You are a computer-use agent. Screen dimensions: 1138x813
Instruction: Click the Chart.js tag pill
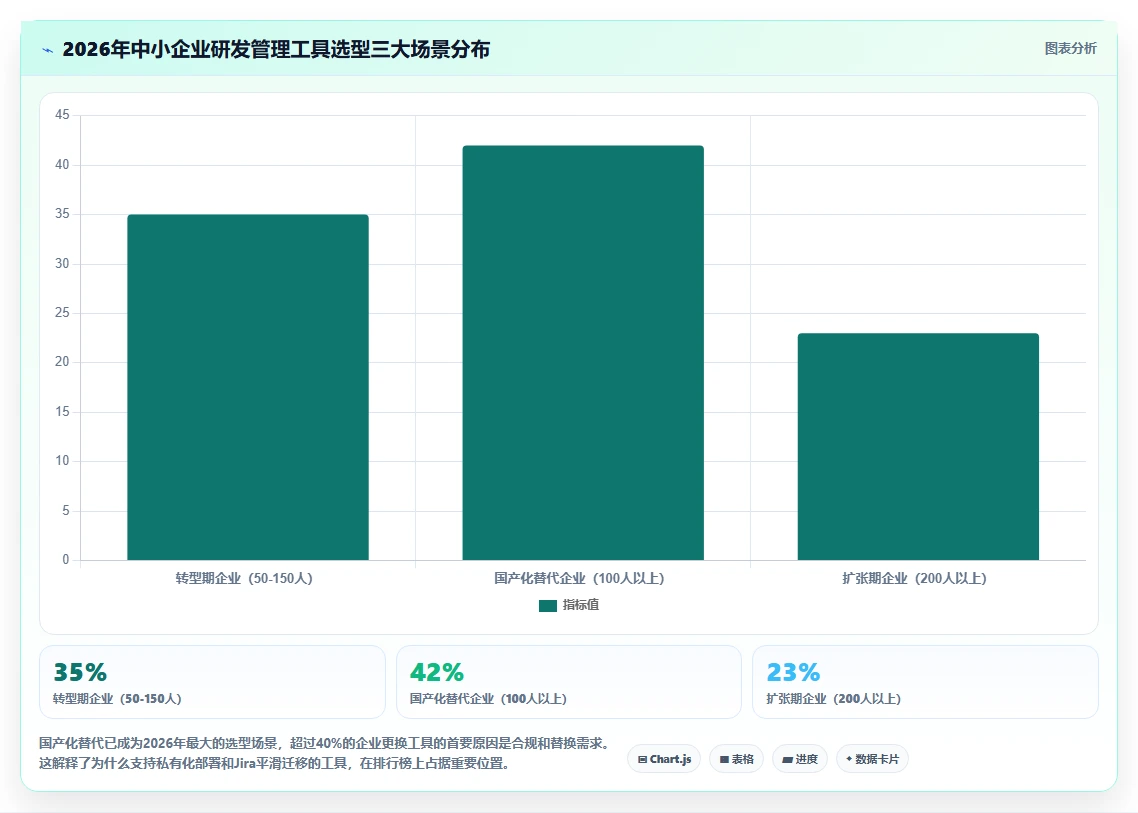pyautogui.click(x=664, y=759)
